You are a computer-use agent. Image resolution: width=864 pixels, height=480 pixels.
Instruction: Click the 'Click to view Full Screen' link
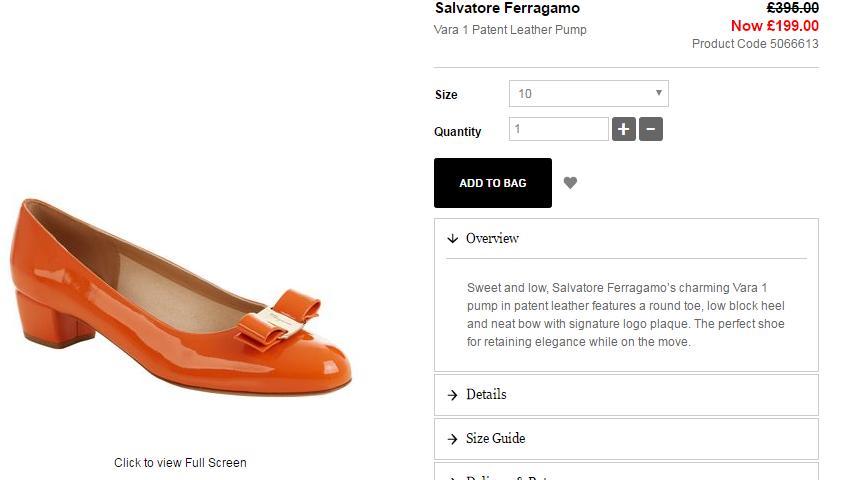pyautogui.click(x=180, y=463)
